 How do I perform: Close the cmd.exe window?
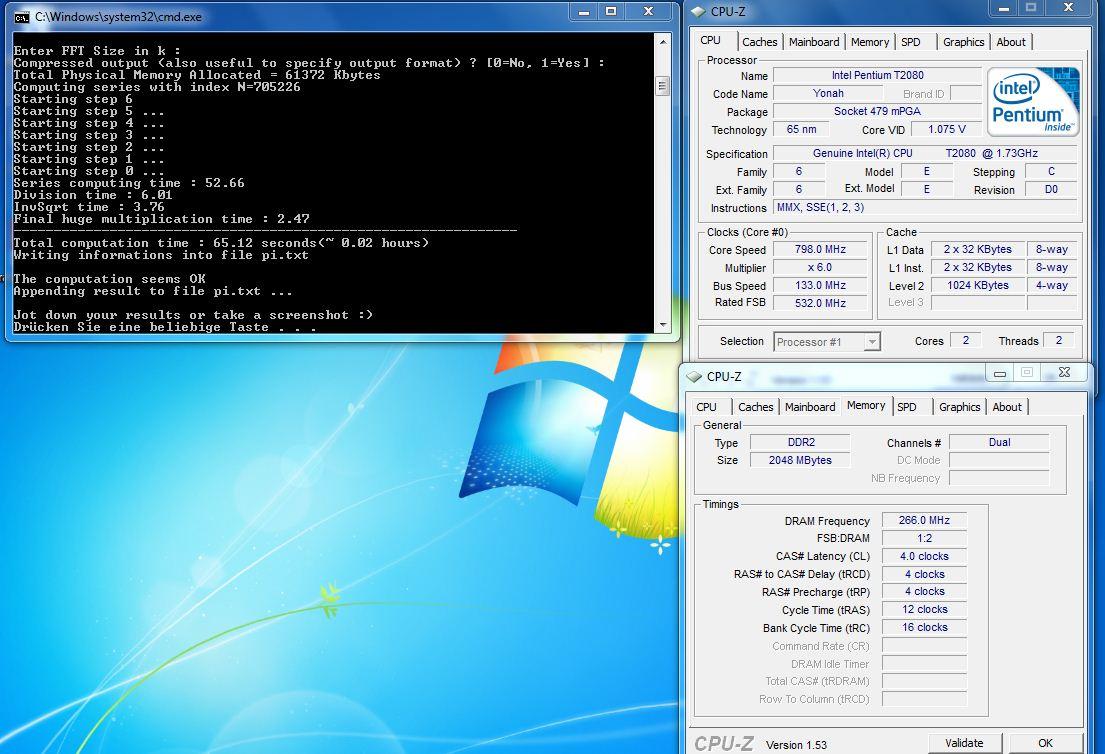pyautogui.click(x=648, y=12)
